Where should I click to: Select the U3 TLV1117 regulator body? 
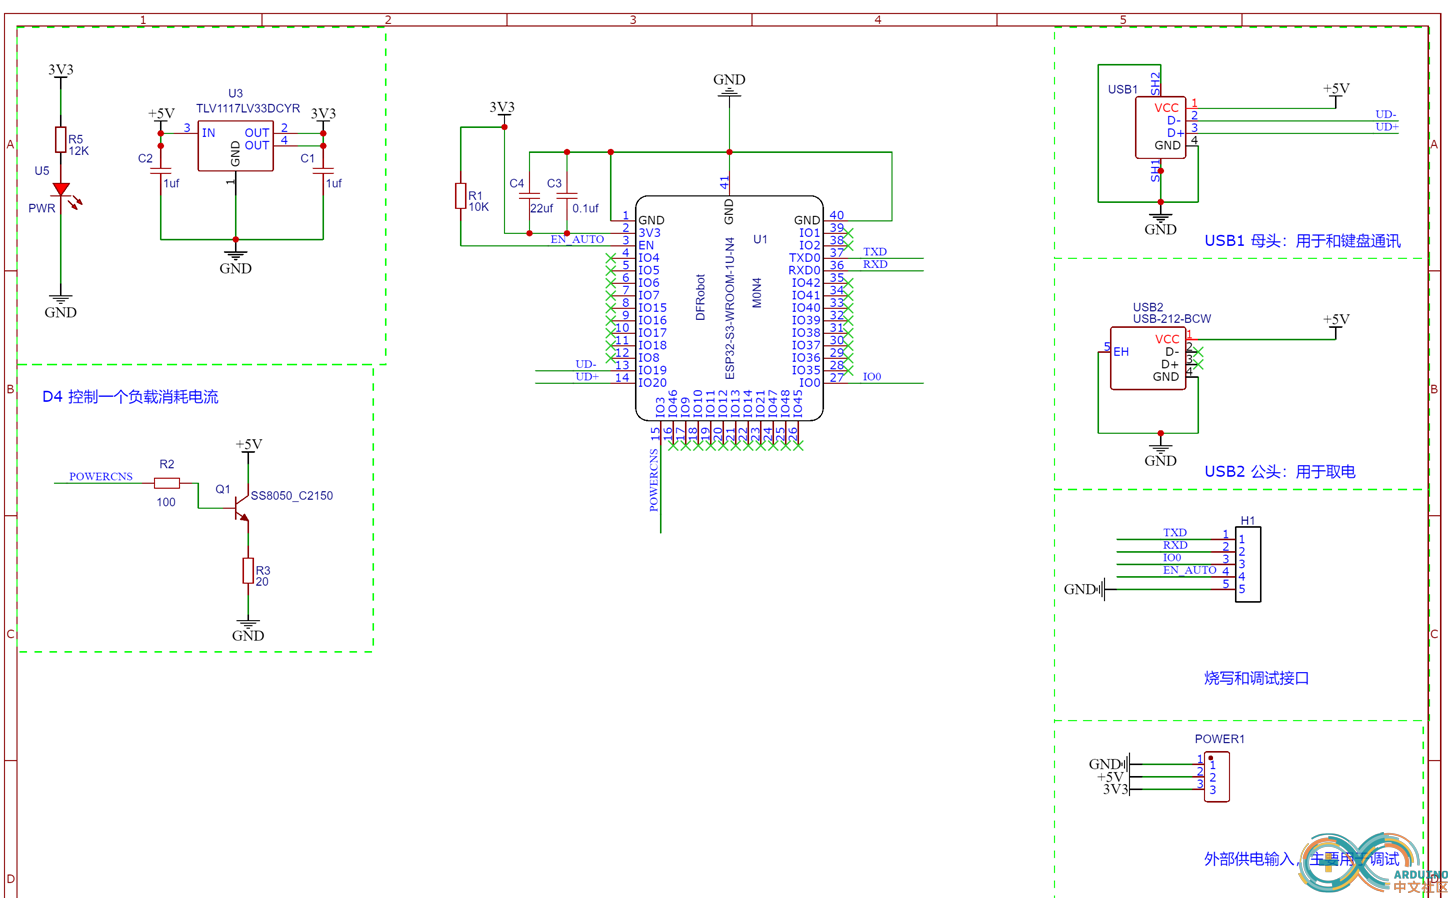click(x=235, y=146)
